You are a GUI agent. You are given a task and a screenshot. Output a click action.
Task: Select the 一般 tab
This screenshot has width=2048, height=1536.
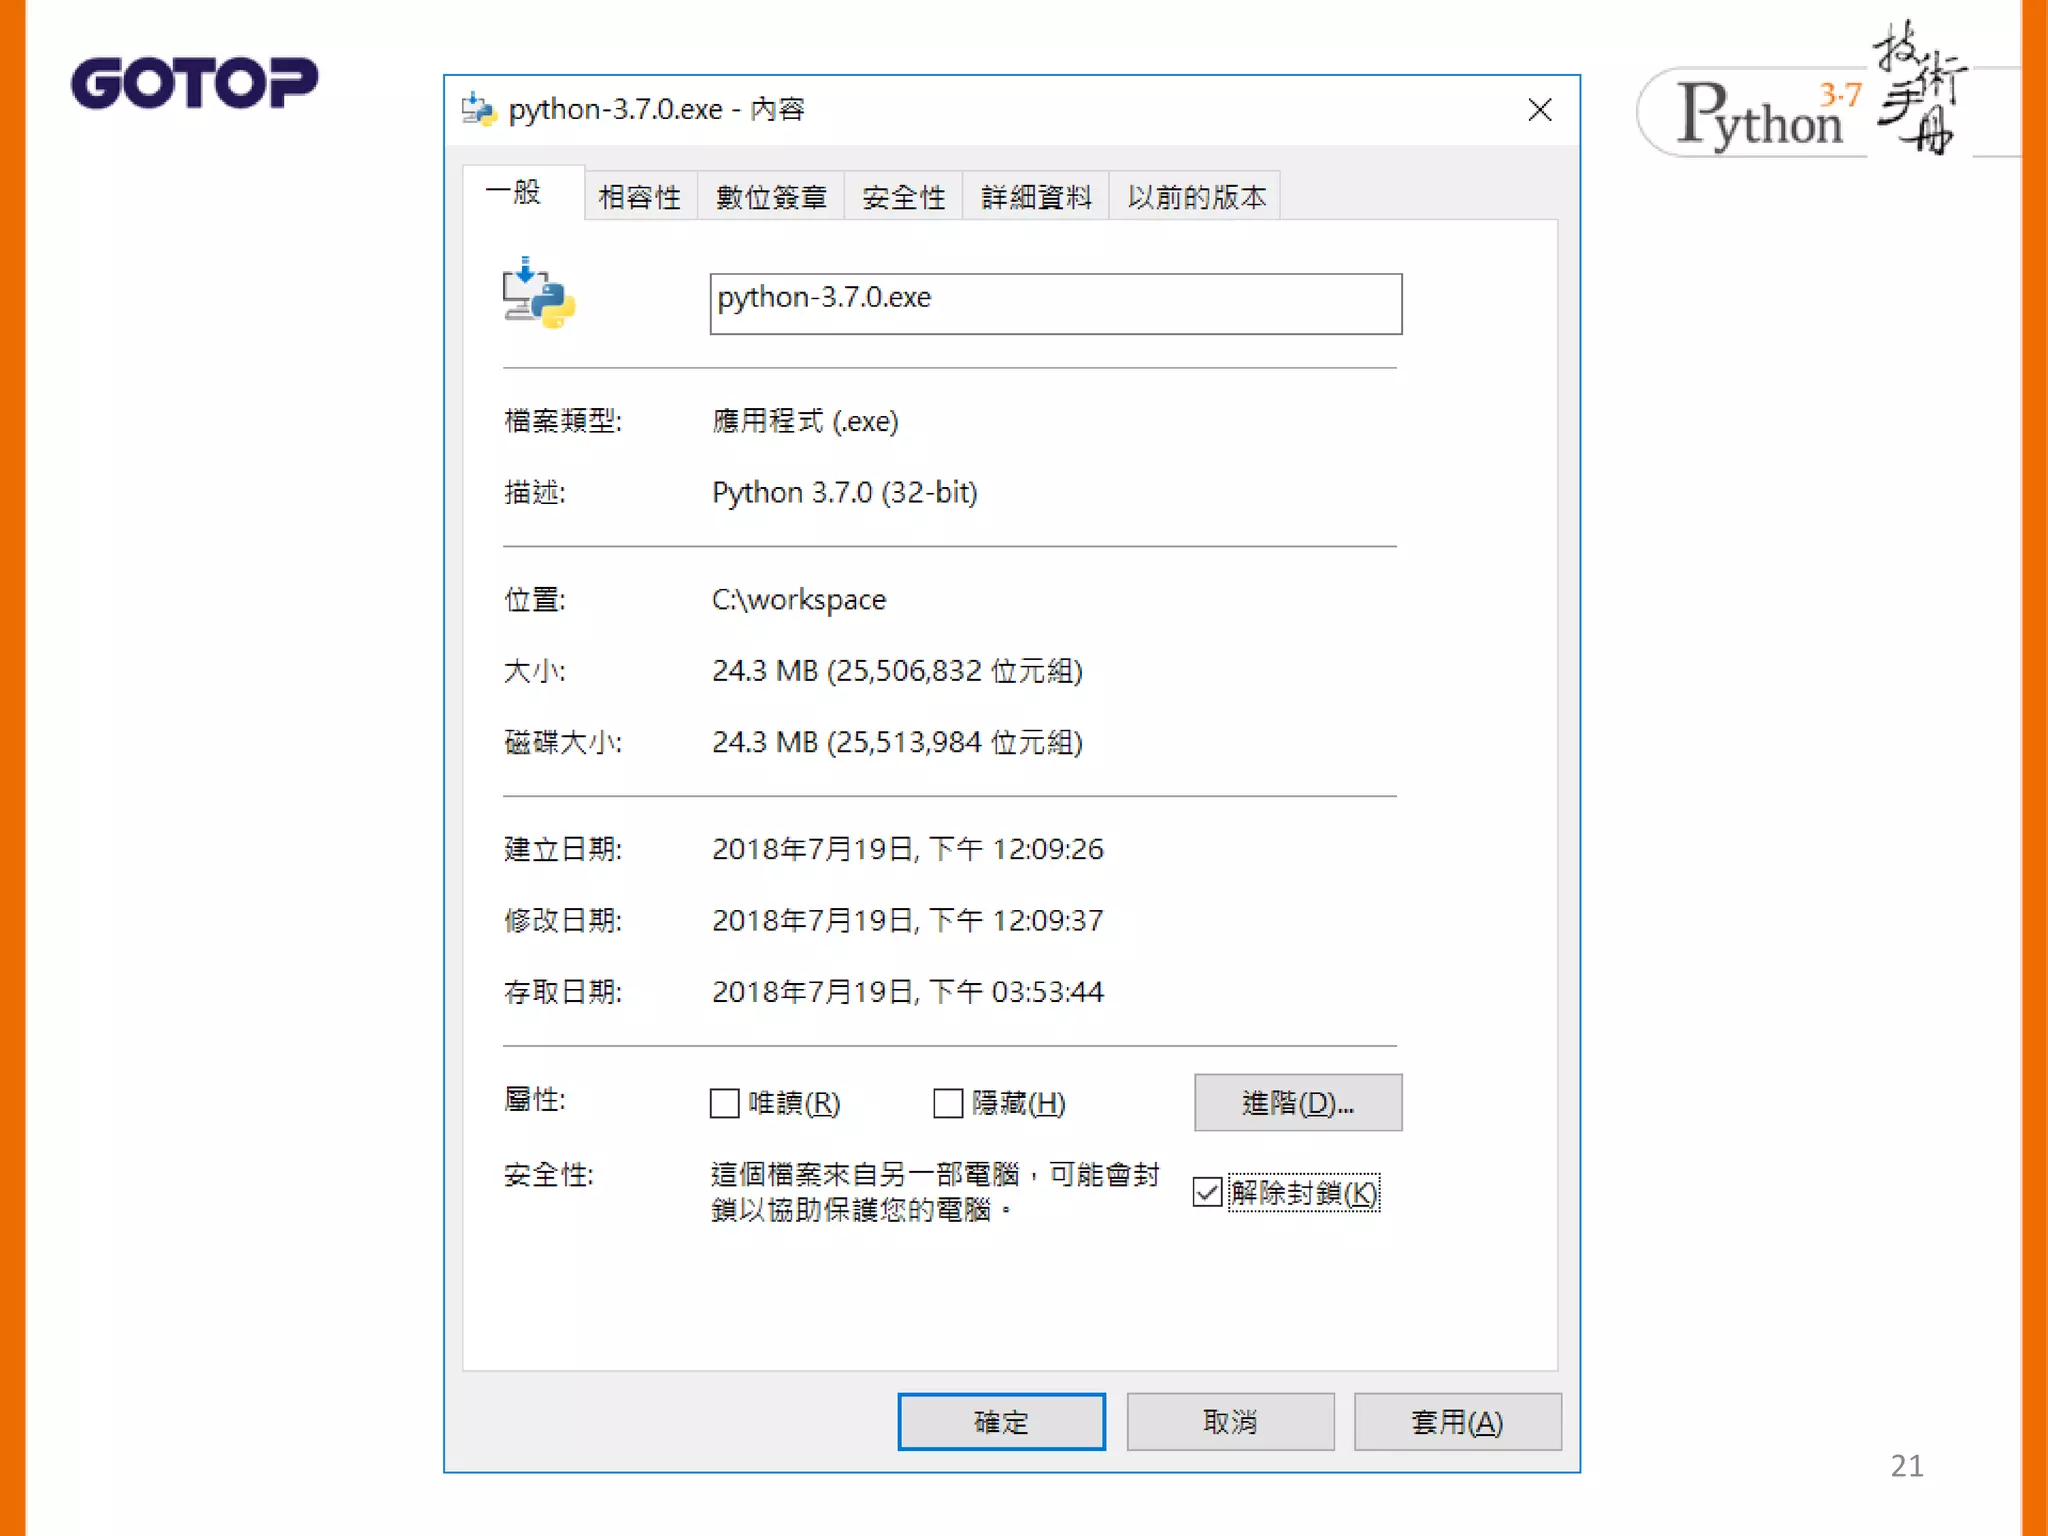(514, 192)
